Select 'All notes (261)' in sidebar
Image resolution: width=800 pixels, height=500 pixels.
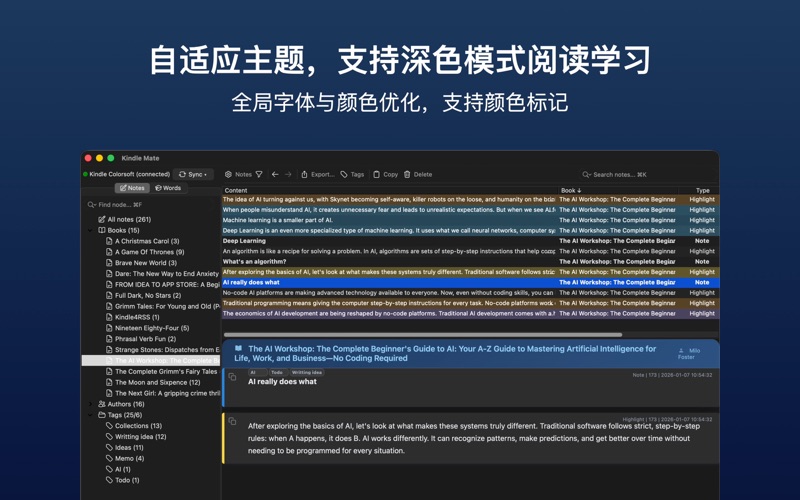coord(128,219)
